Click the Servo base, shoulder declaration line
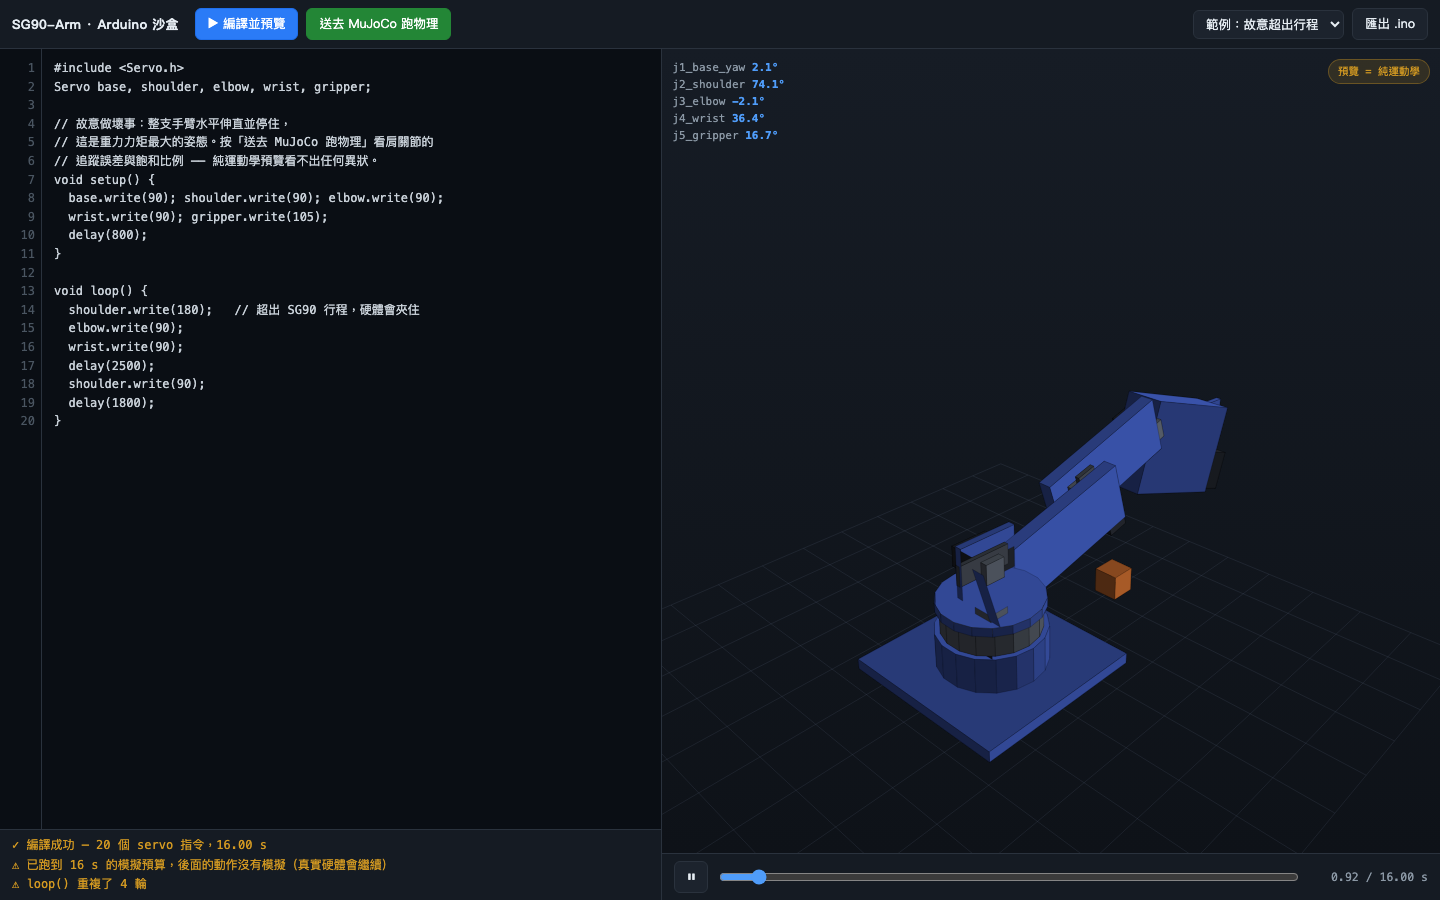 click(x=212, y=87)
